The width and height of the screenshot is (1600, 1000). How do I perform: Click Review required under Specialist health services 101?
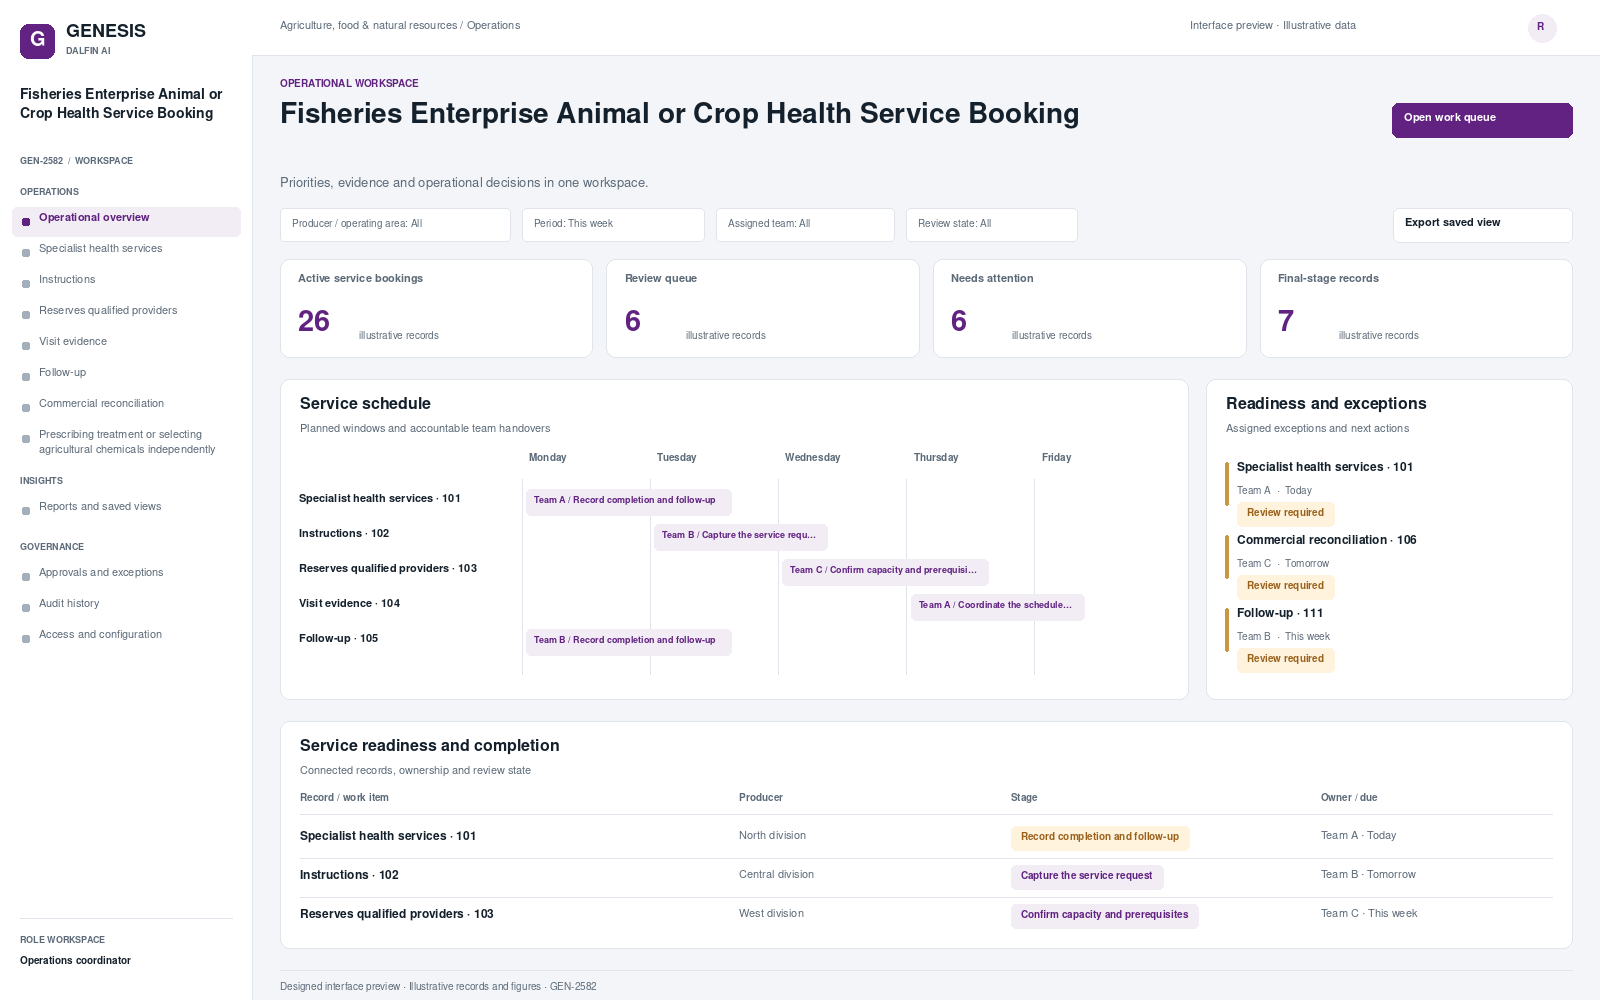pos(1285,513)
